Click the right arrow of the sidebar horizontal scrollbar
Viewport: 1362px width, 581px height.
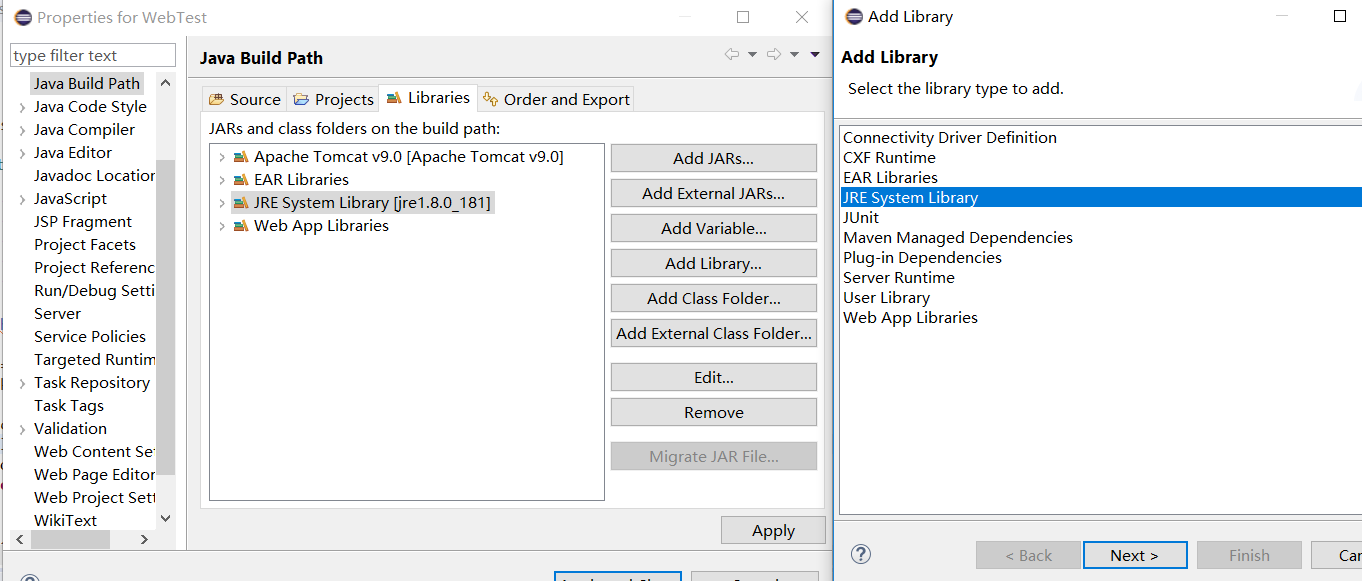coord(144,539)
